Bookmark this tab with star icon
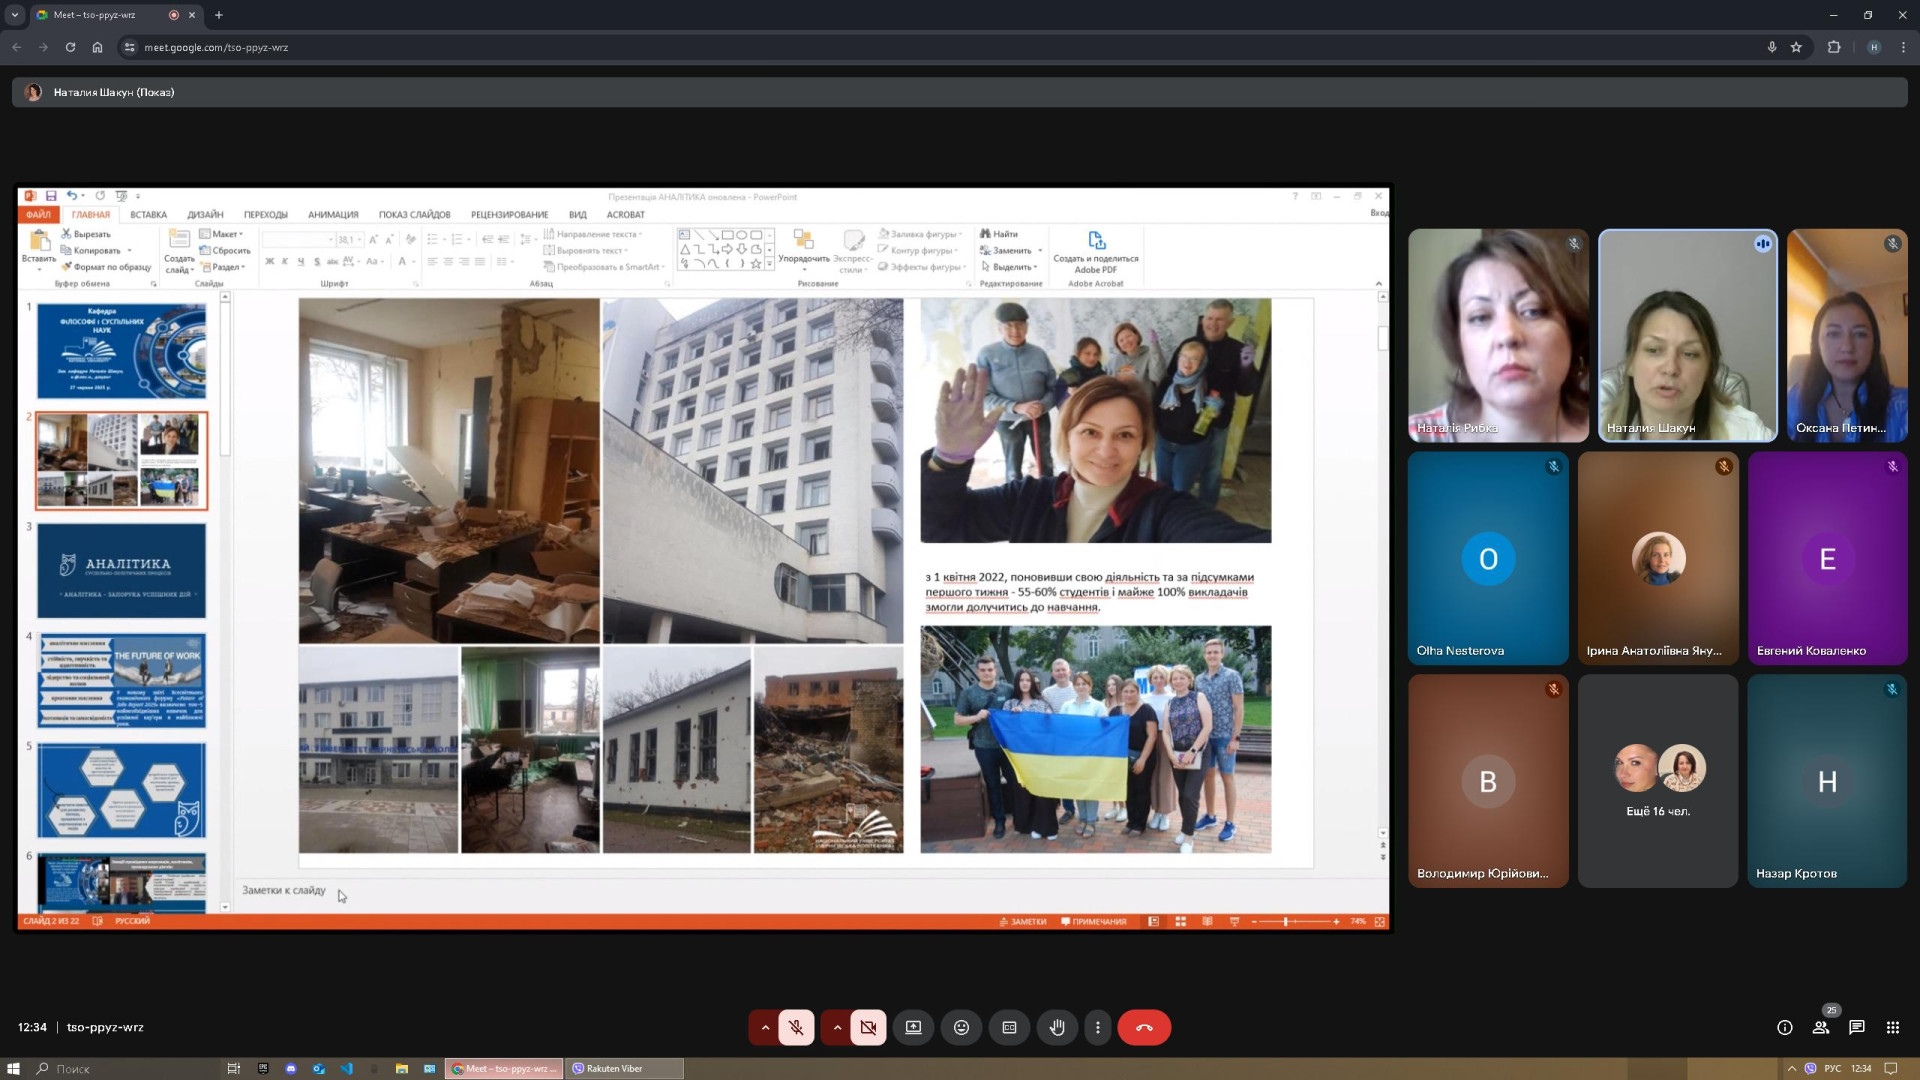 (1796, 47)
